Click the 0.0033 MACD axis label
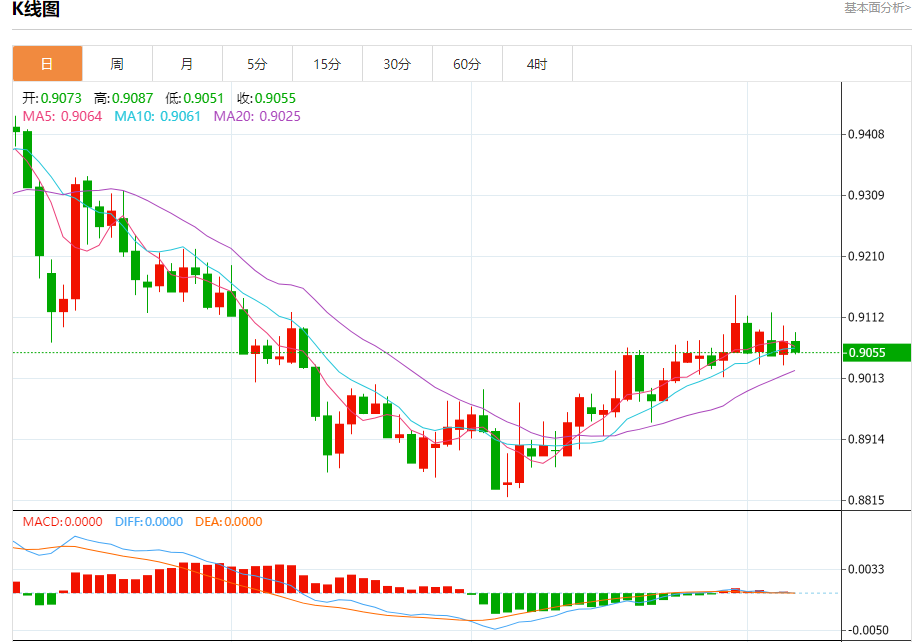The width and height of the screenshot is (917, 642). [x=867, y=569]
